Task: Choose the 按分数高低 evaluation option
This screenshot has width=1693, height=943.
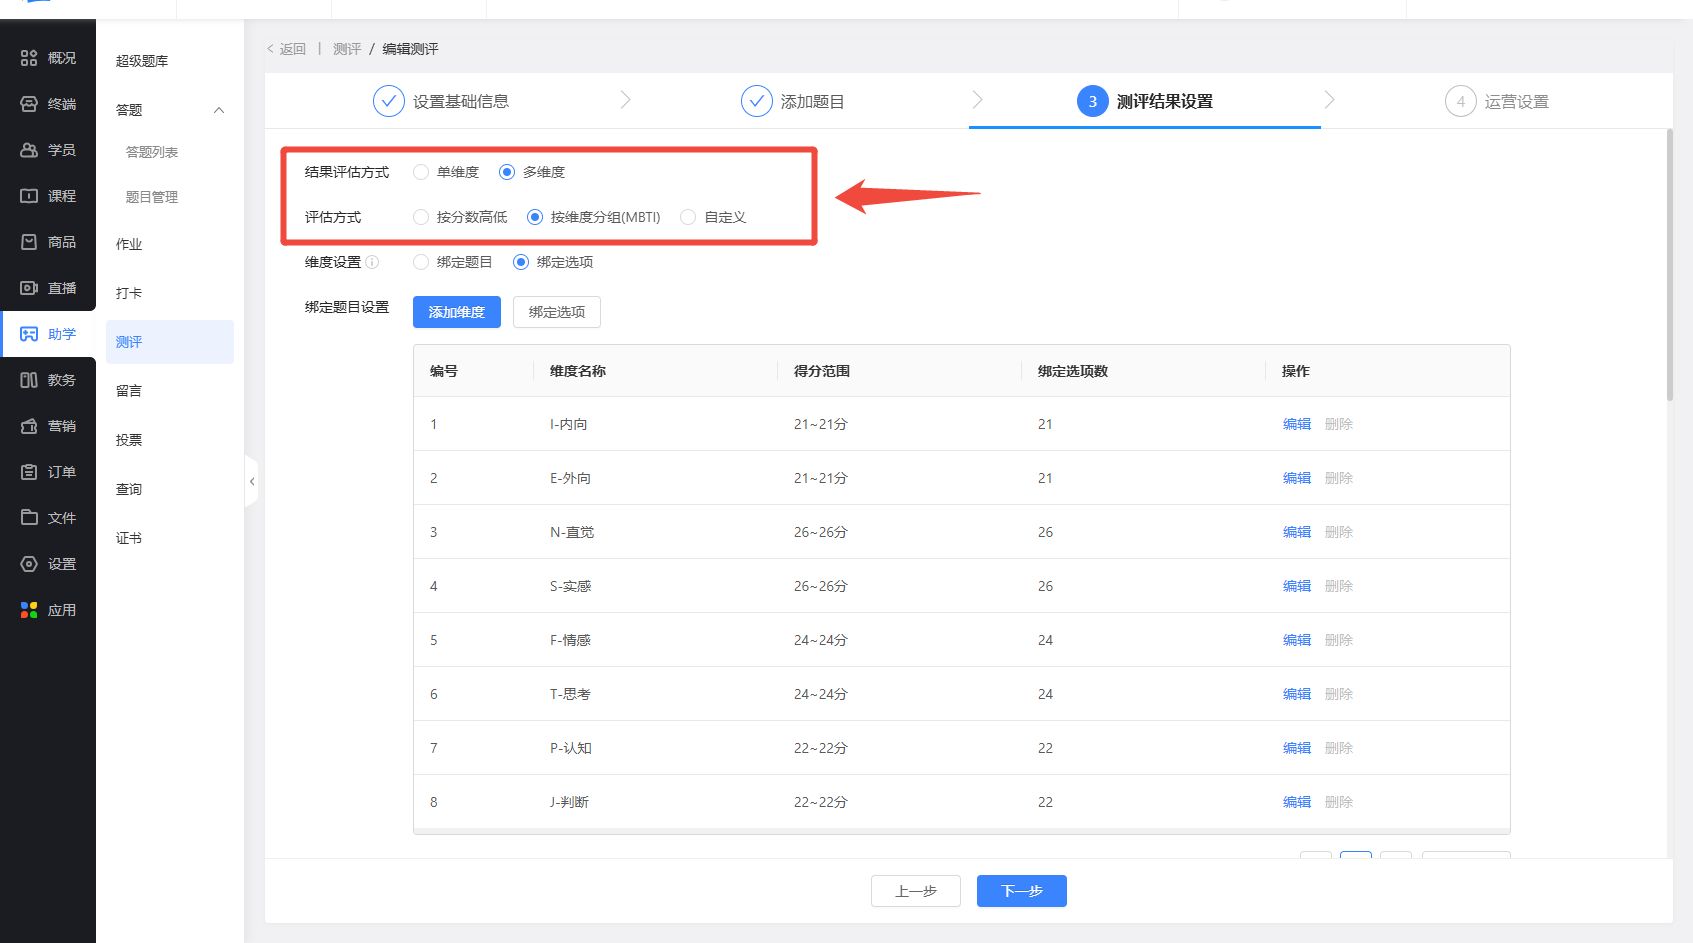Action: pos(421,217)
